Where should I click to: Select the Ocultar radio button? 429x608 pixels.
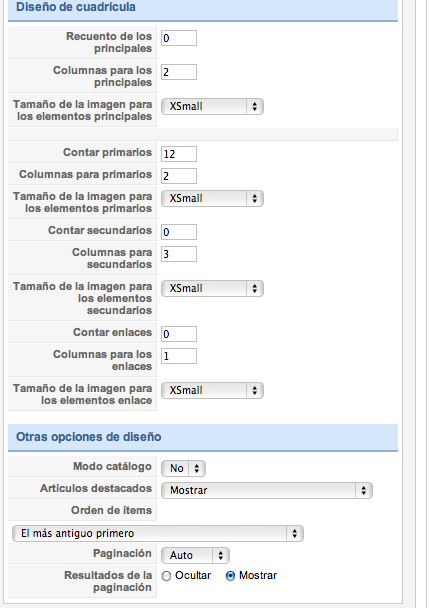[166, 576]
